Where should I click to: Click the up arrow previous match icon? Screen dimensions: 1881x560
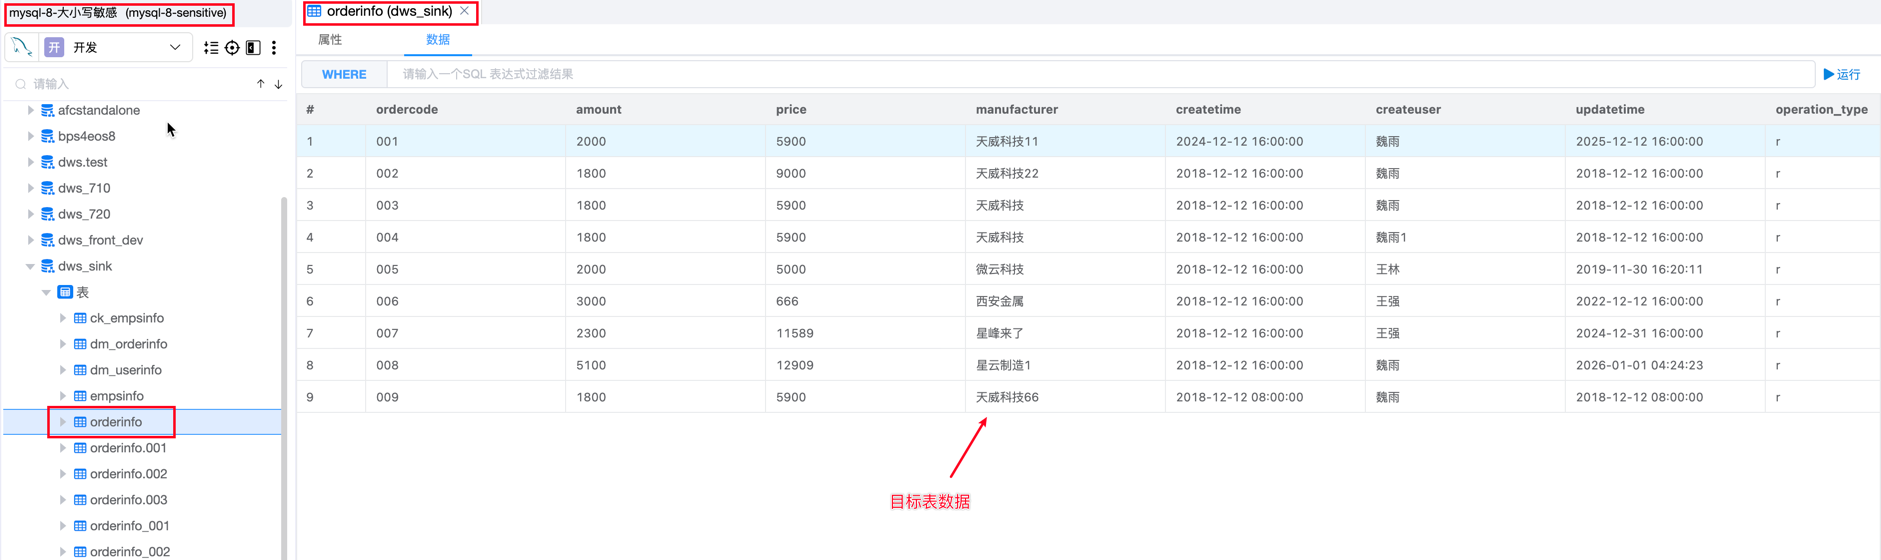click(261, 84)
